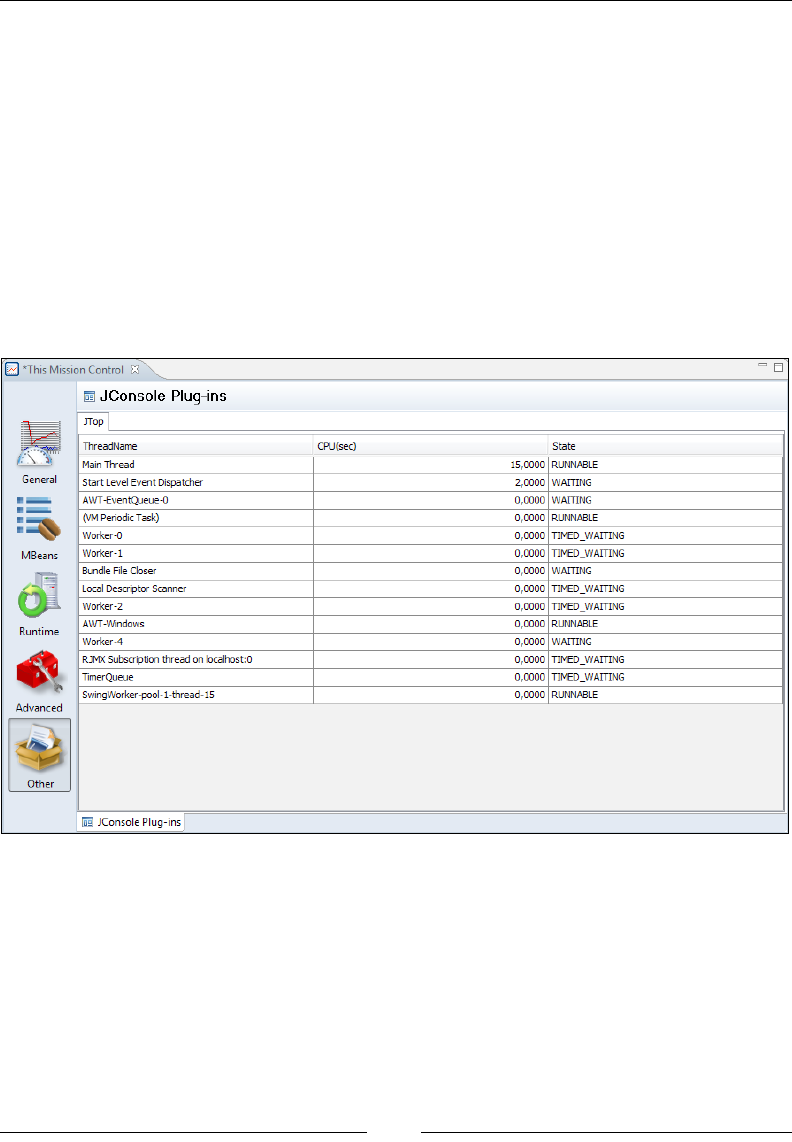The height and width of the screenshot is (1142, 792).
Task: Switch to the JTop tab
Action: tap(93, 422)
